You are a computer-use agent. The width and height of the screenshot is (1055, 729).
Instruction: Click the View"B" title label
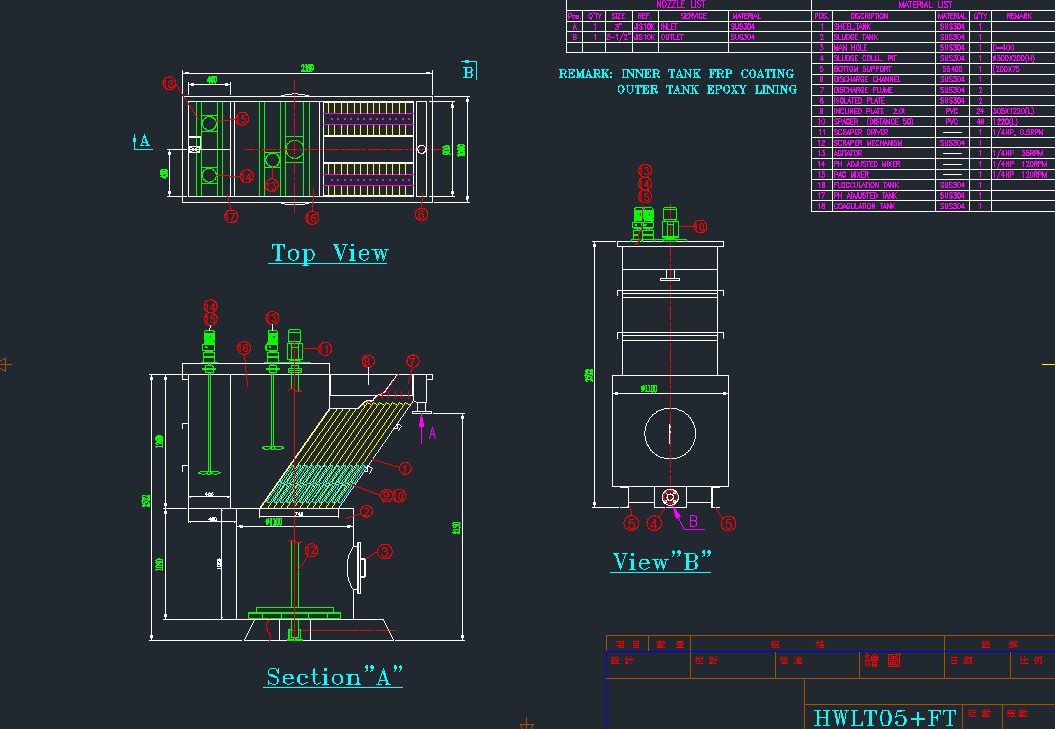660,562
